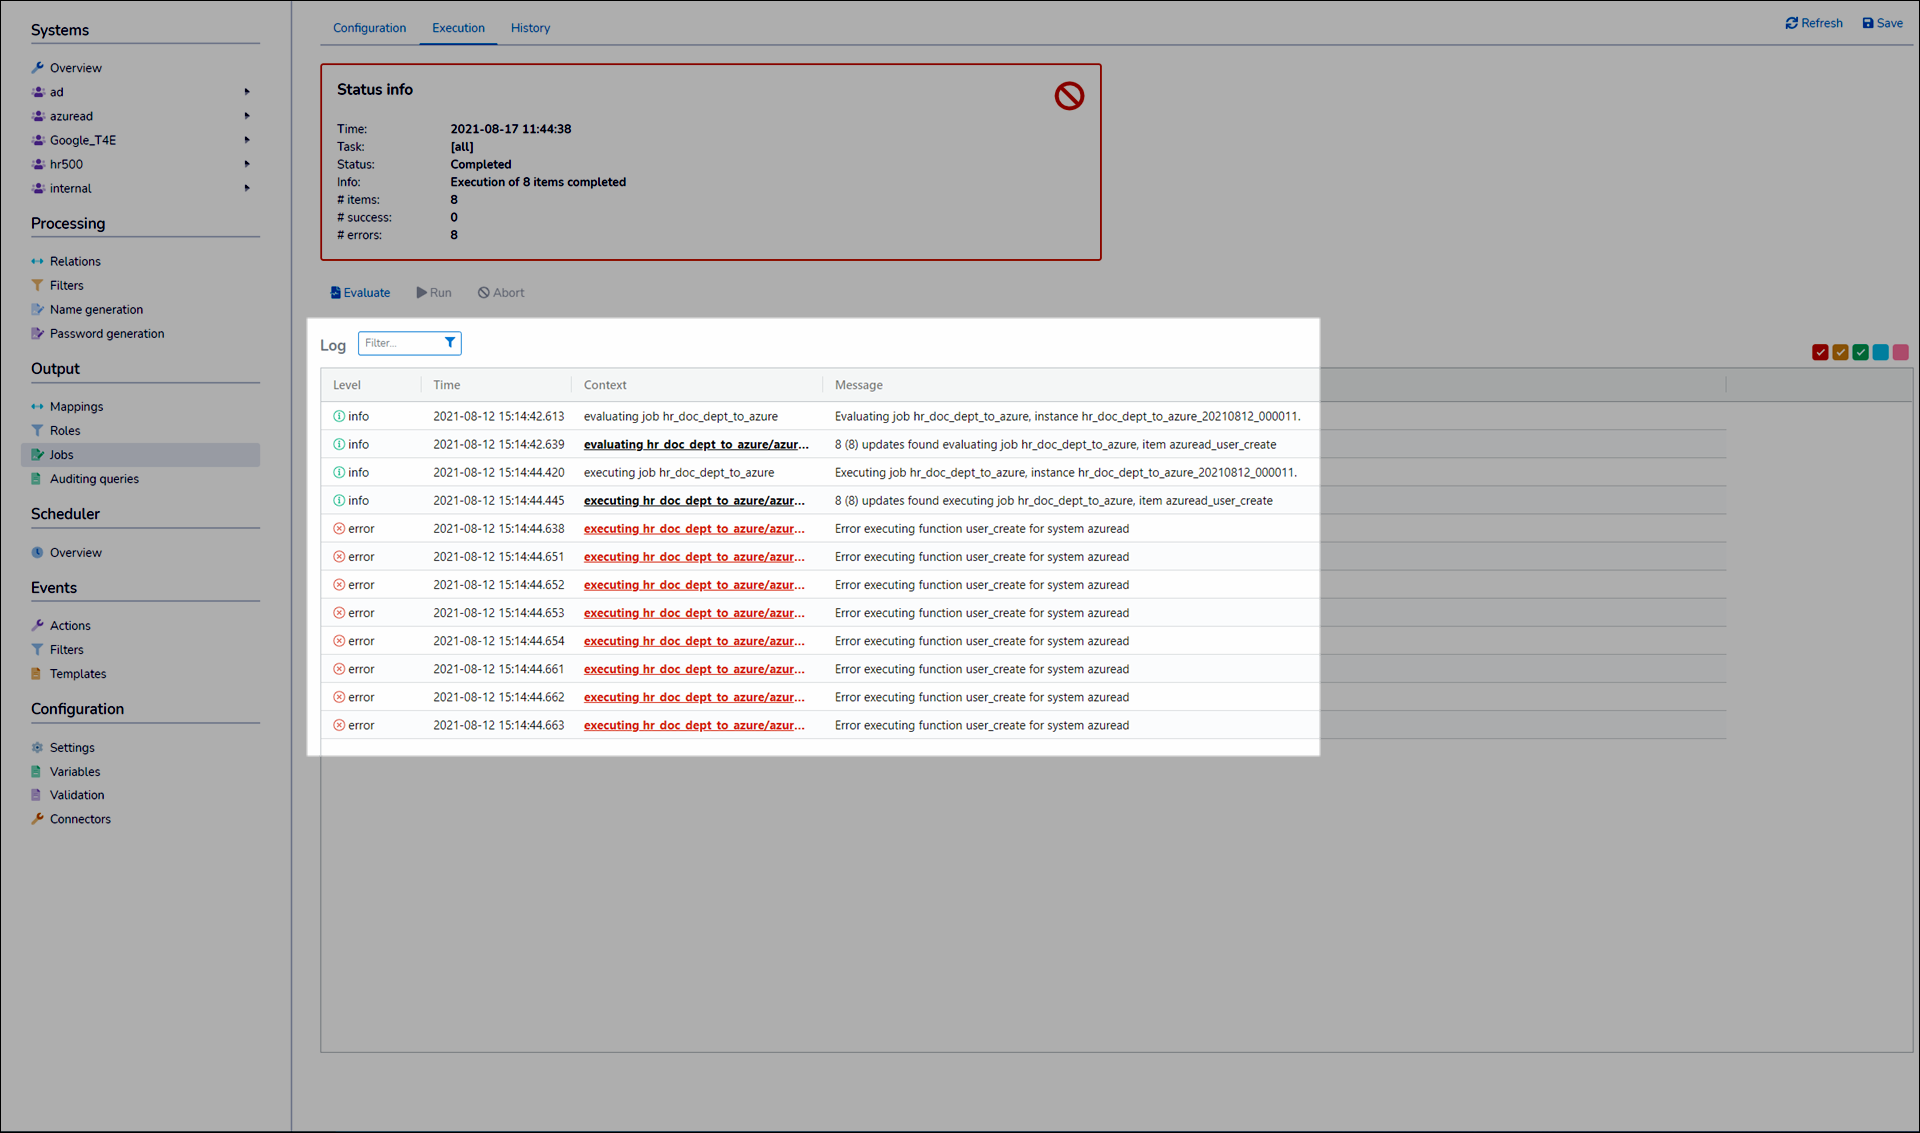Click the Refresh icon button
This screenshot has height=1133, width=1920.
(1791, 23)
